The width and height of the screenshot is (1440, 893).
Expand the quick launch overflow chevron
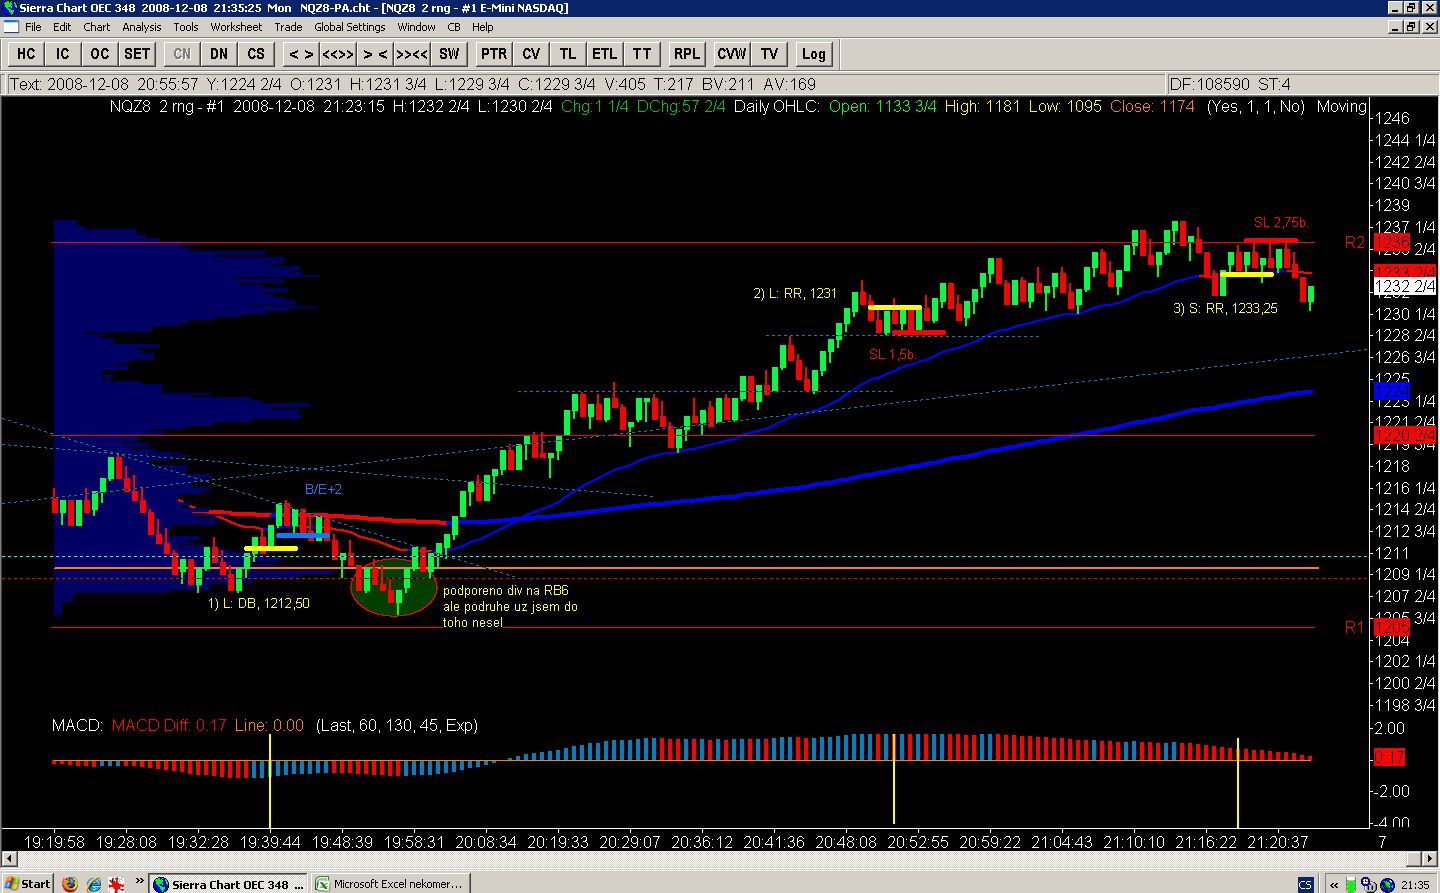click(x=140, y=882)
